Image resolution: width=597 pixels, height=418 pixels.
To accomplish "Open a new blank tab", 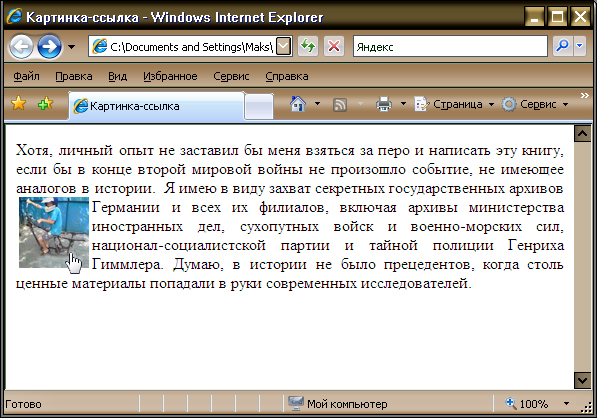I will tap(259, 106).
